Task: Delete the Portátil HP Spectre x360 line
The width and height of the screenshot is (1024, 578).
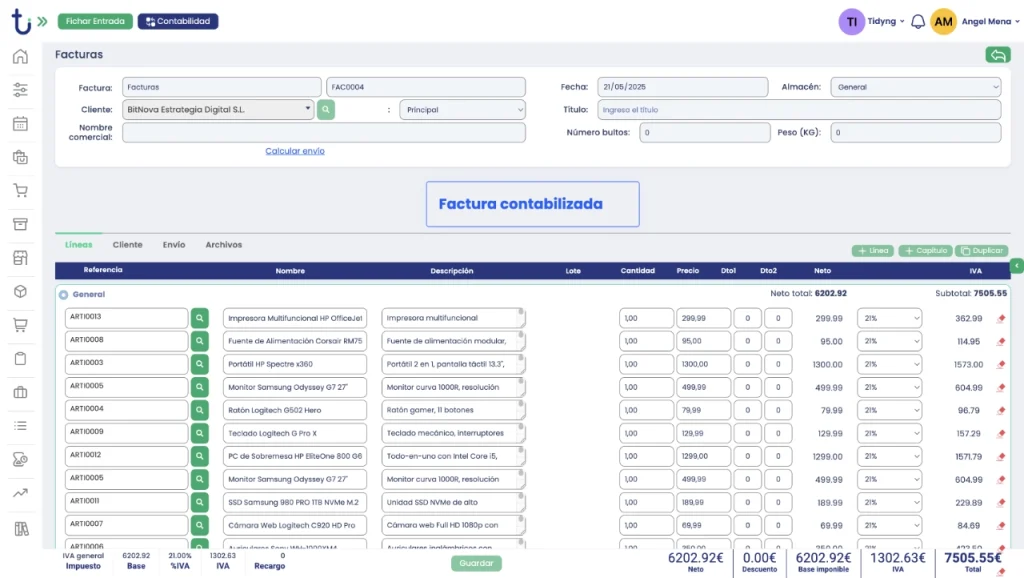Action: 1001,365
